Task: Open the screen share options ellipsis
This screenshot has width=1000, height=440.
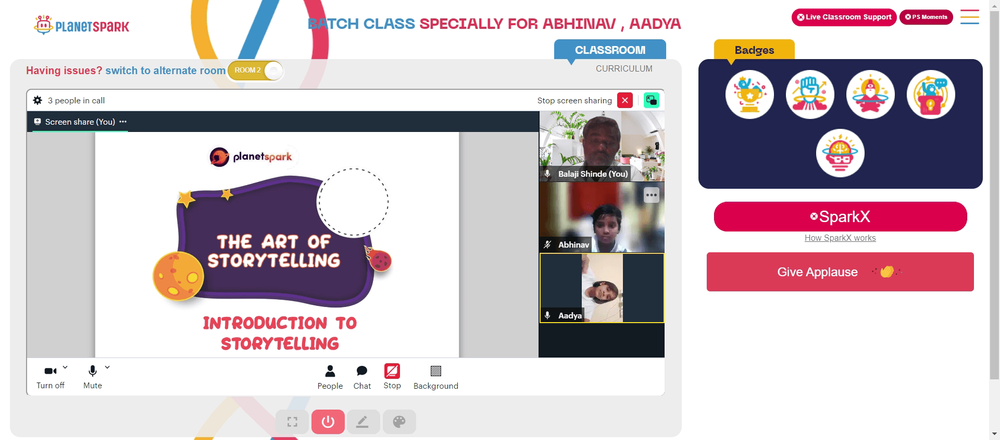Action: point(122,121)
